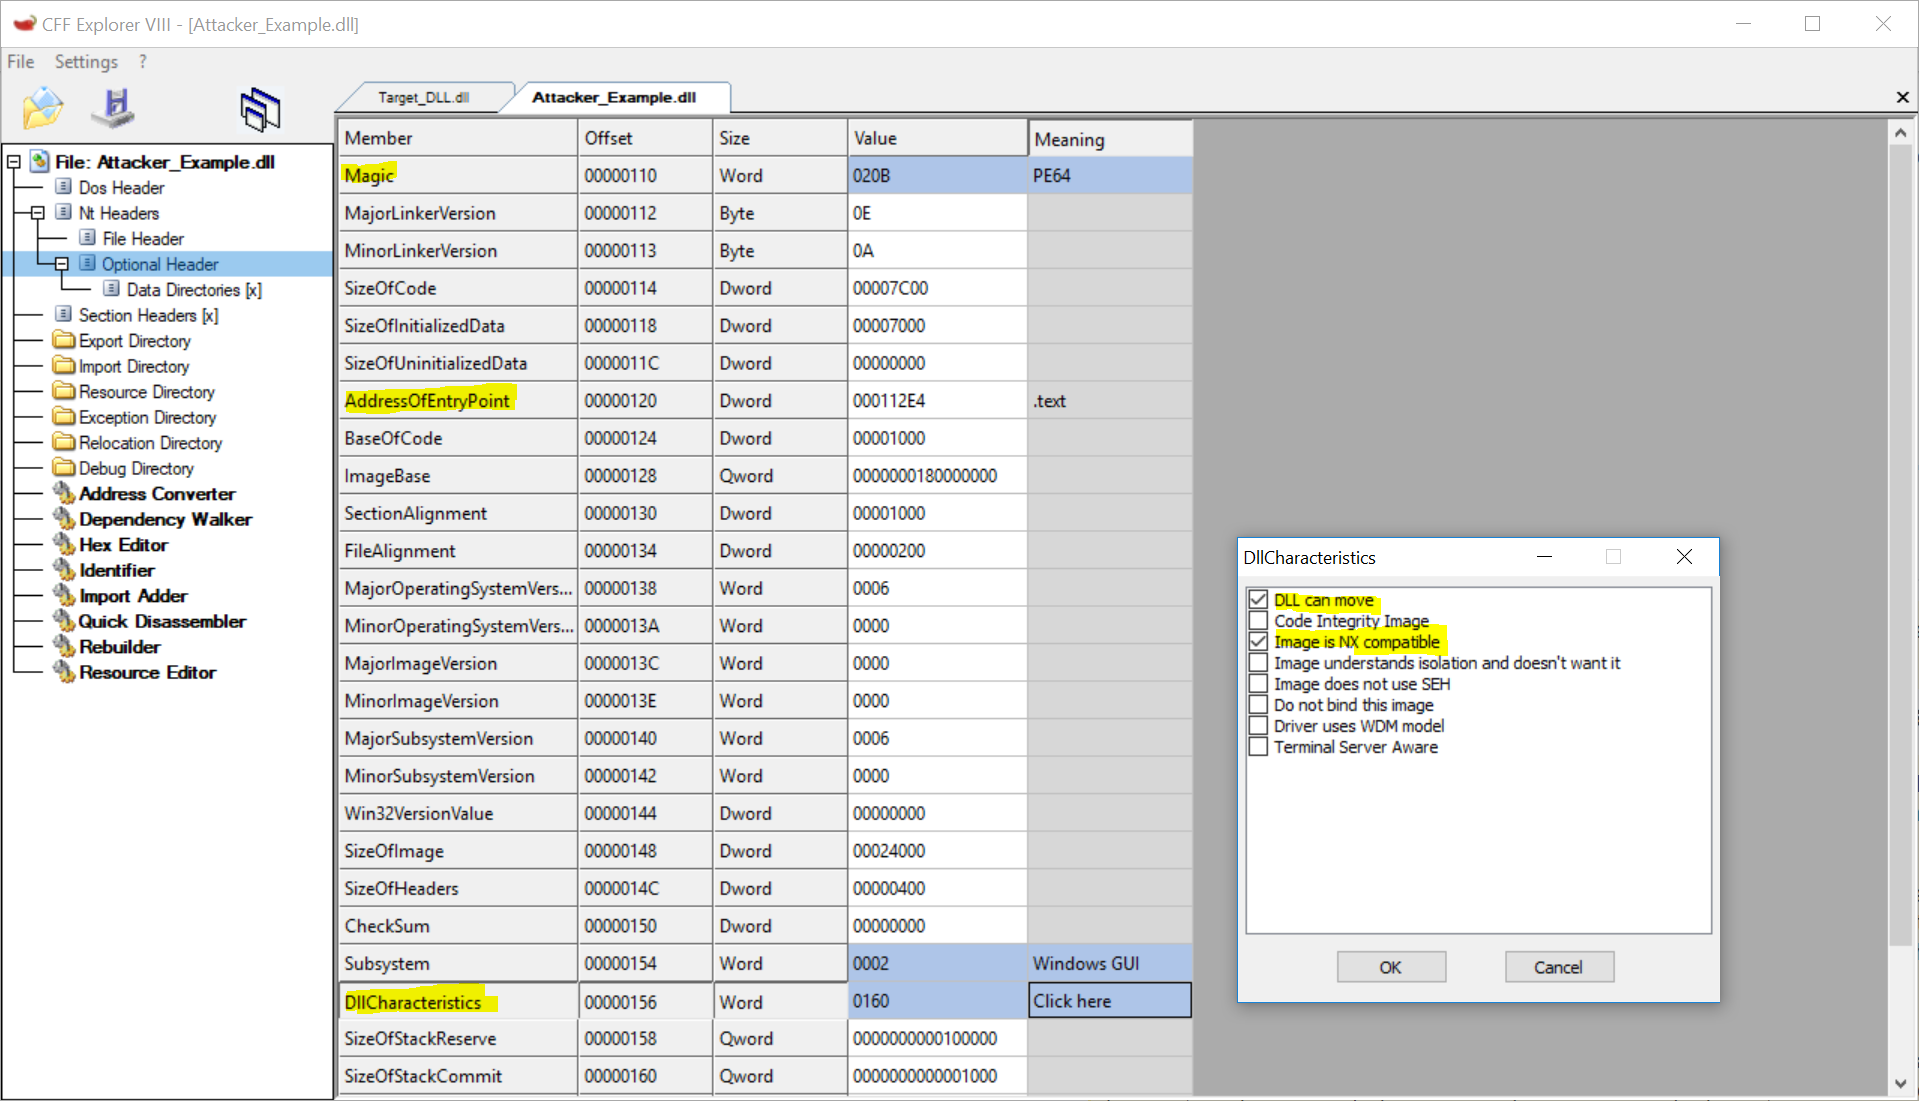The width and height of the screenshot is (1919, 1101).
Task: Click the vertical scrollbar down arrow
Action: click(1901, 1083)
